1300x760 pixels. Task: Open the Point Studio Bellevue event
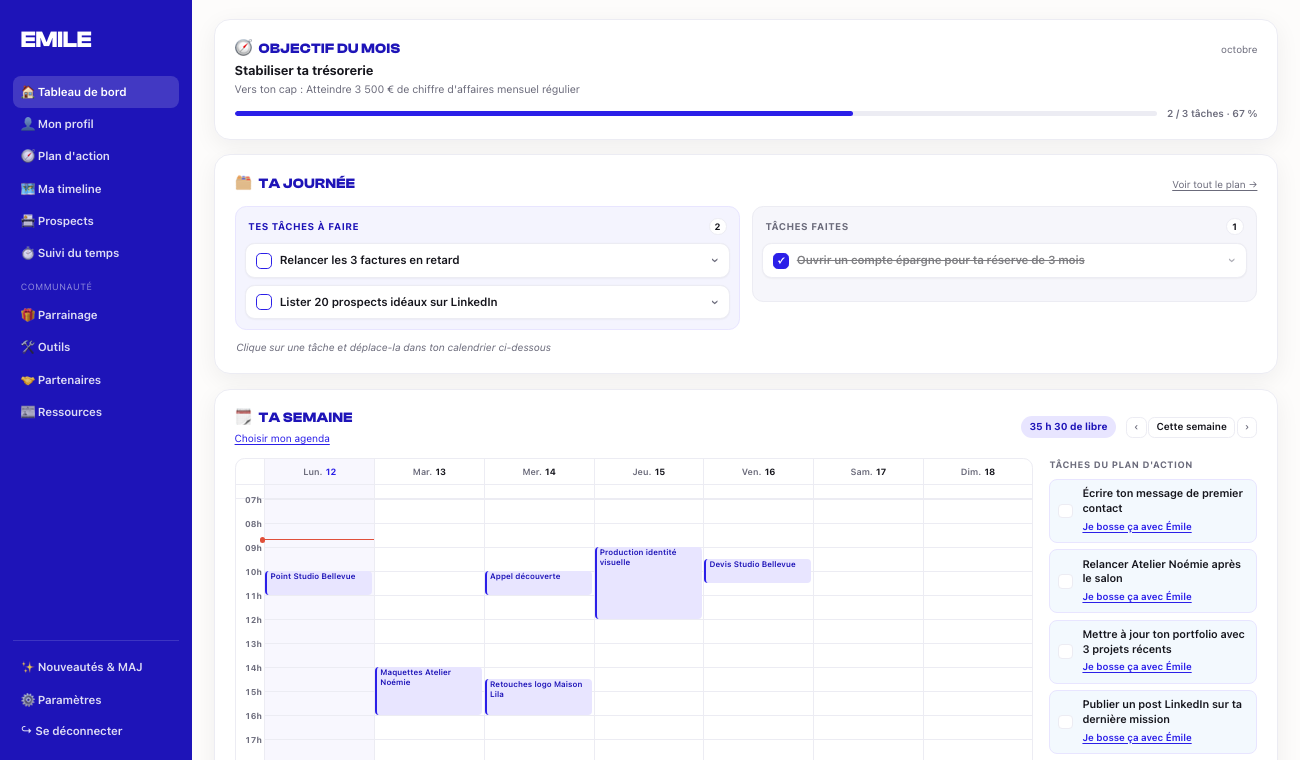tap(318, 583)
